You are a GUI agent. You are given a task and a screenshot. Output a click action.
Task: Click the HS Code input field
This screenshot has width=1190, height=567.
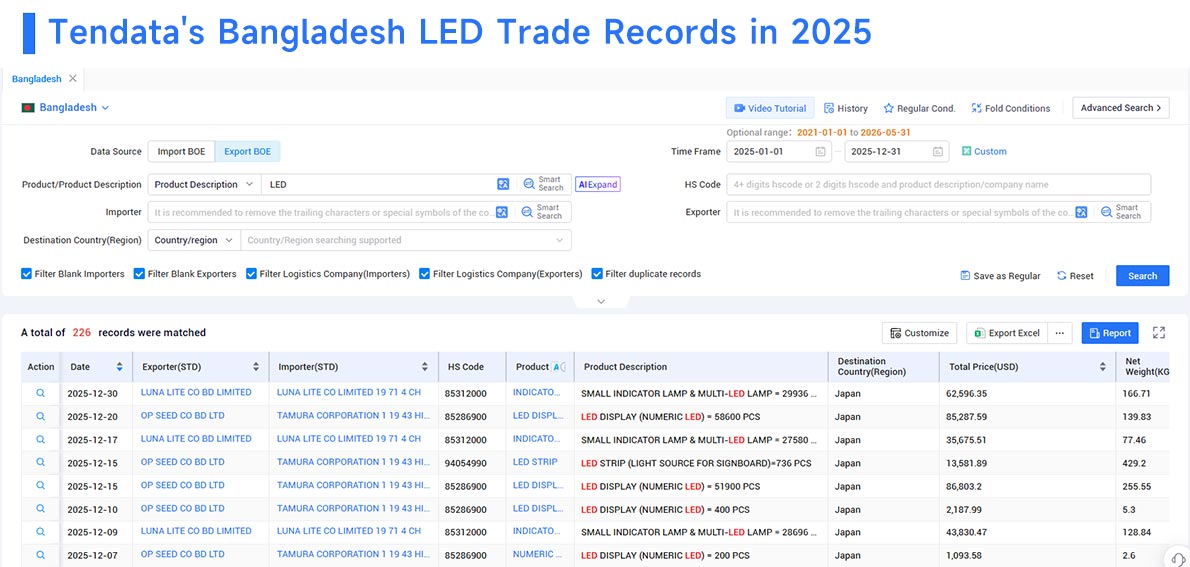pos(939,184)
